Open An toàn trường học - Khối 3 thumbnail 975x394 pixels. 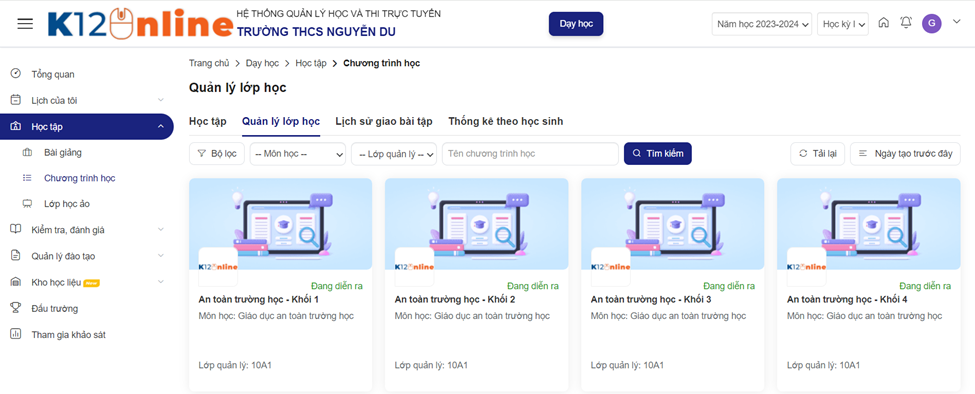(673, 224)
